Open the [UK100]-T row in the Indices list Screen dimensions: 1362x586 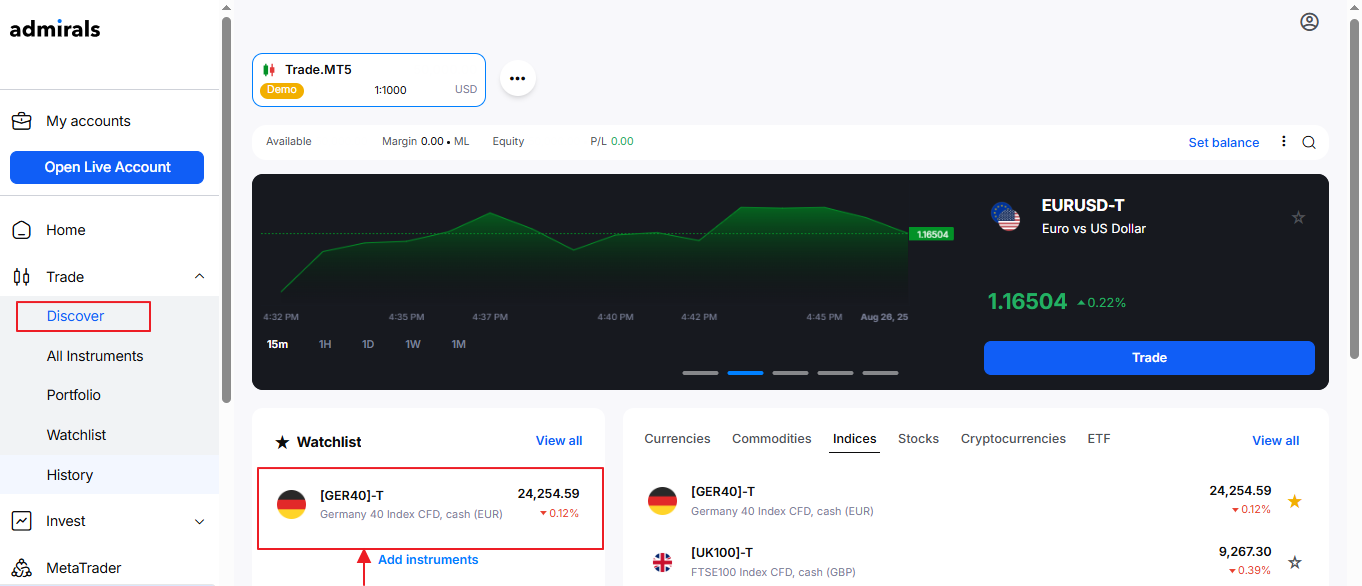coord(975,562)
